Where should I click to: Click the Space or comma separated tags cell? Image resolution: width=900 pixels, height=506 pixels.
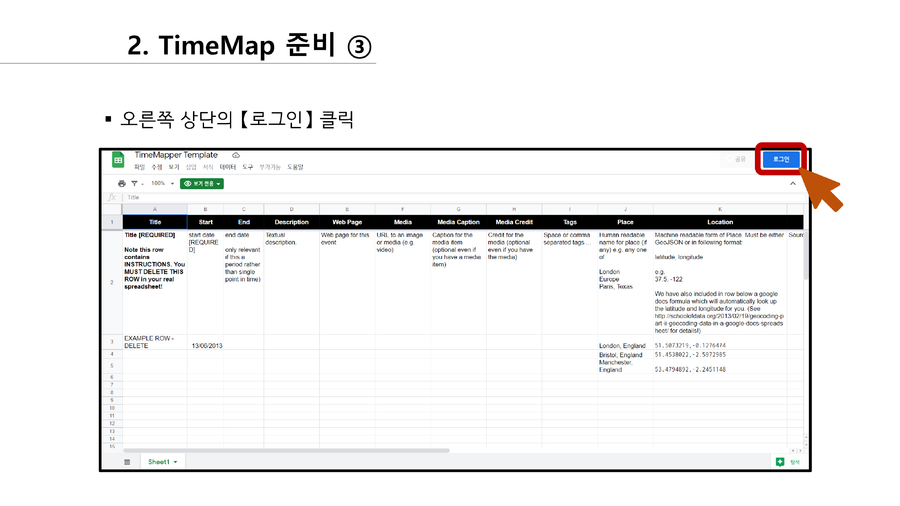click(570, 282)
